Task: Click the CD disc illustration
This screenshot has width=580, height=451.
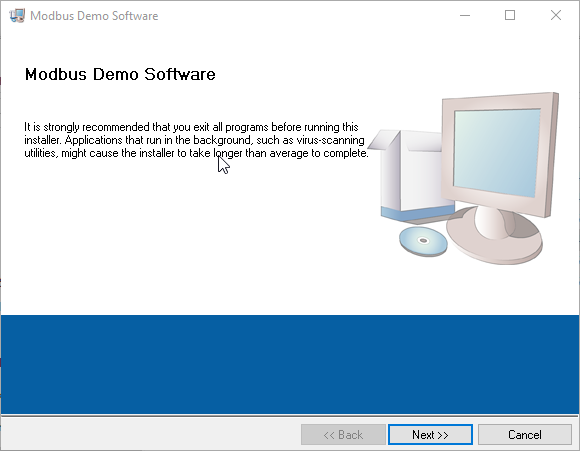Action: tap(423, 241)
